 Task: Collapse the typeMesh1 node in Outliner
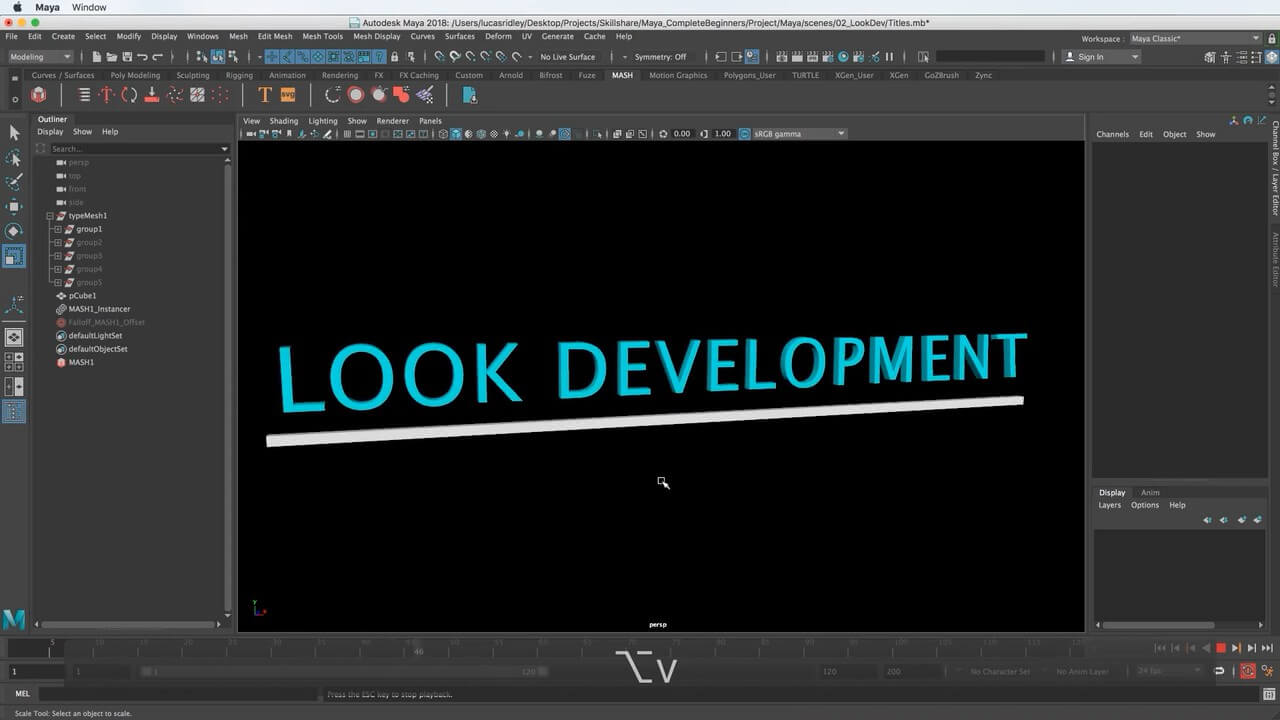(x=50, y=216)
